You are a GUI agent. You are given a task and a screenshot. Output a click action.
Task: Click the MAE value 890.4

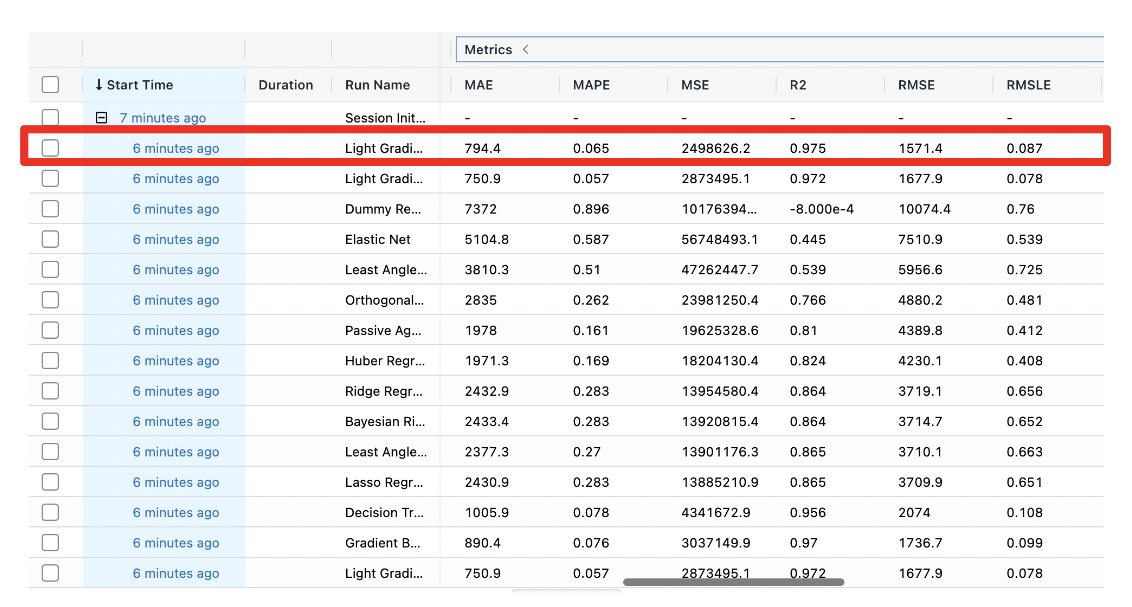(482, 542)
